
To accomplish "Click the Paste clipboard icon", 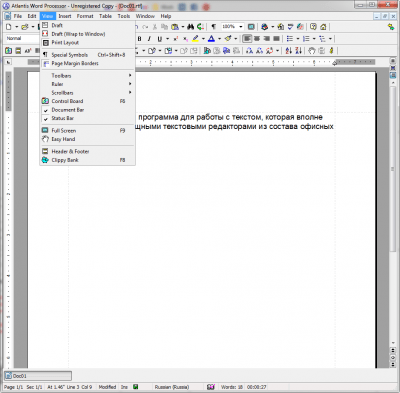I will pos(175,27).
